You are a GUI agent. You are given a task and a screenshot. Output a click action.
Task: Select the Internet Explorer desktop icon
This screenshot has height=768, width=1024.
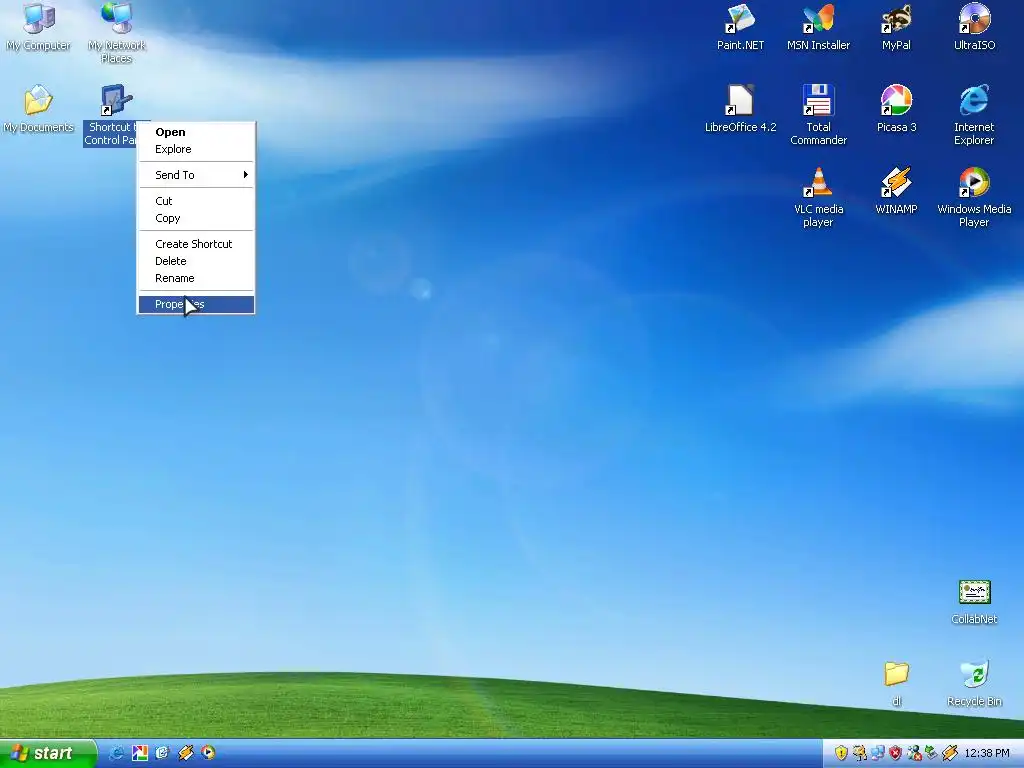[974, 115]
